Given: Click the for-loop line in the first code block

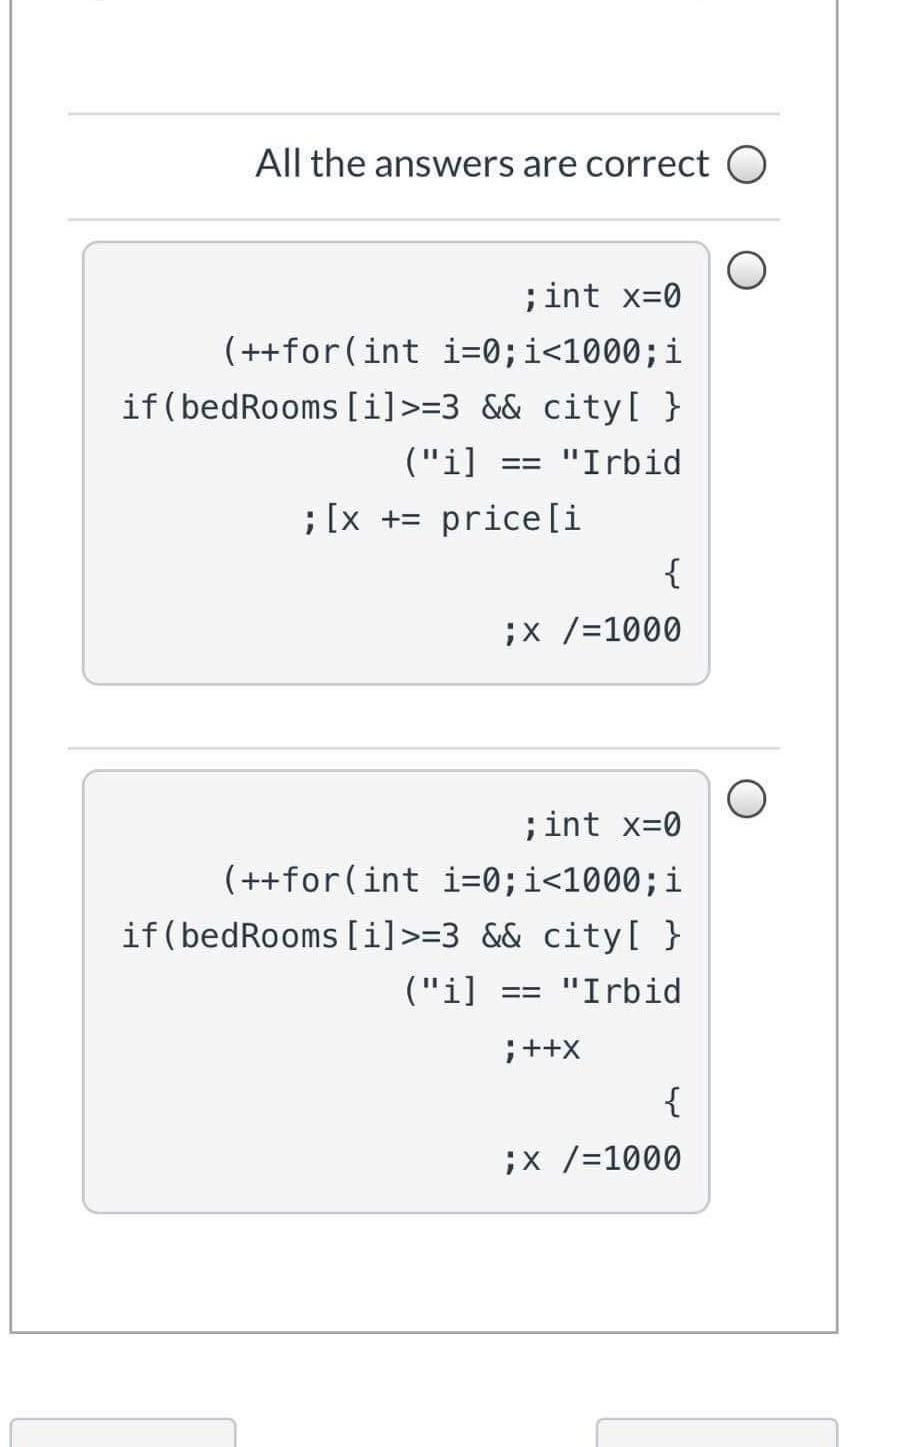Looking at the screenshot, I should [x=450, y=351].
